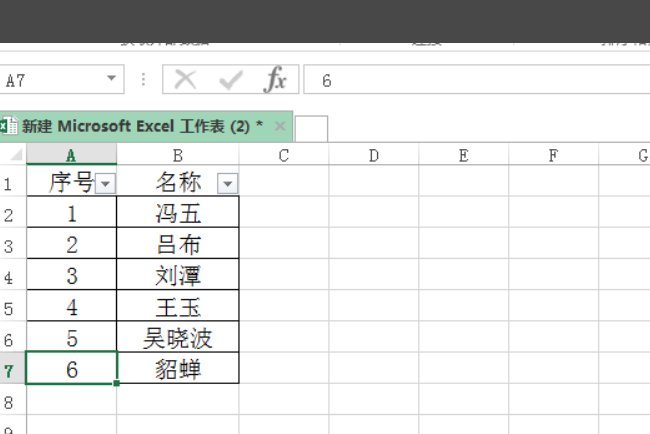The width and height of the screenshot is (650, 434).
Task: Click cell containing 王玉
Action: [178, 305]
